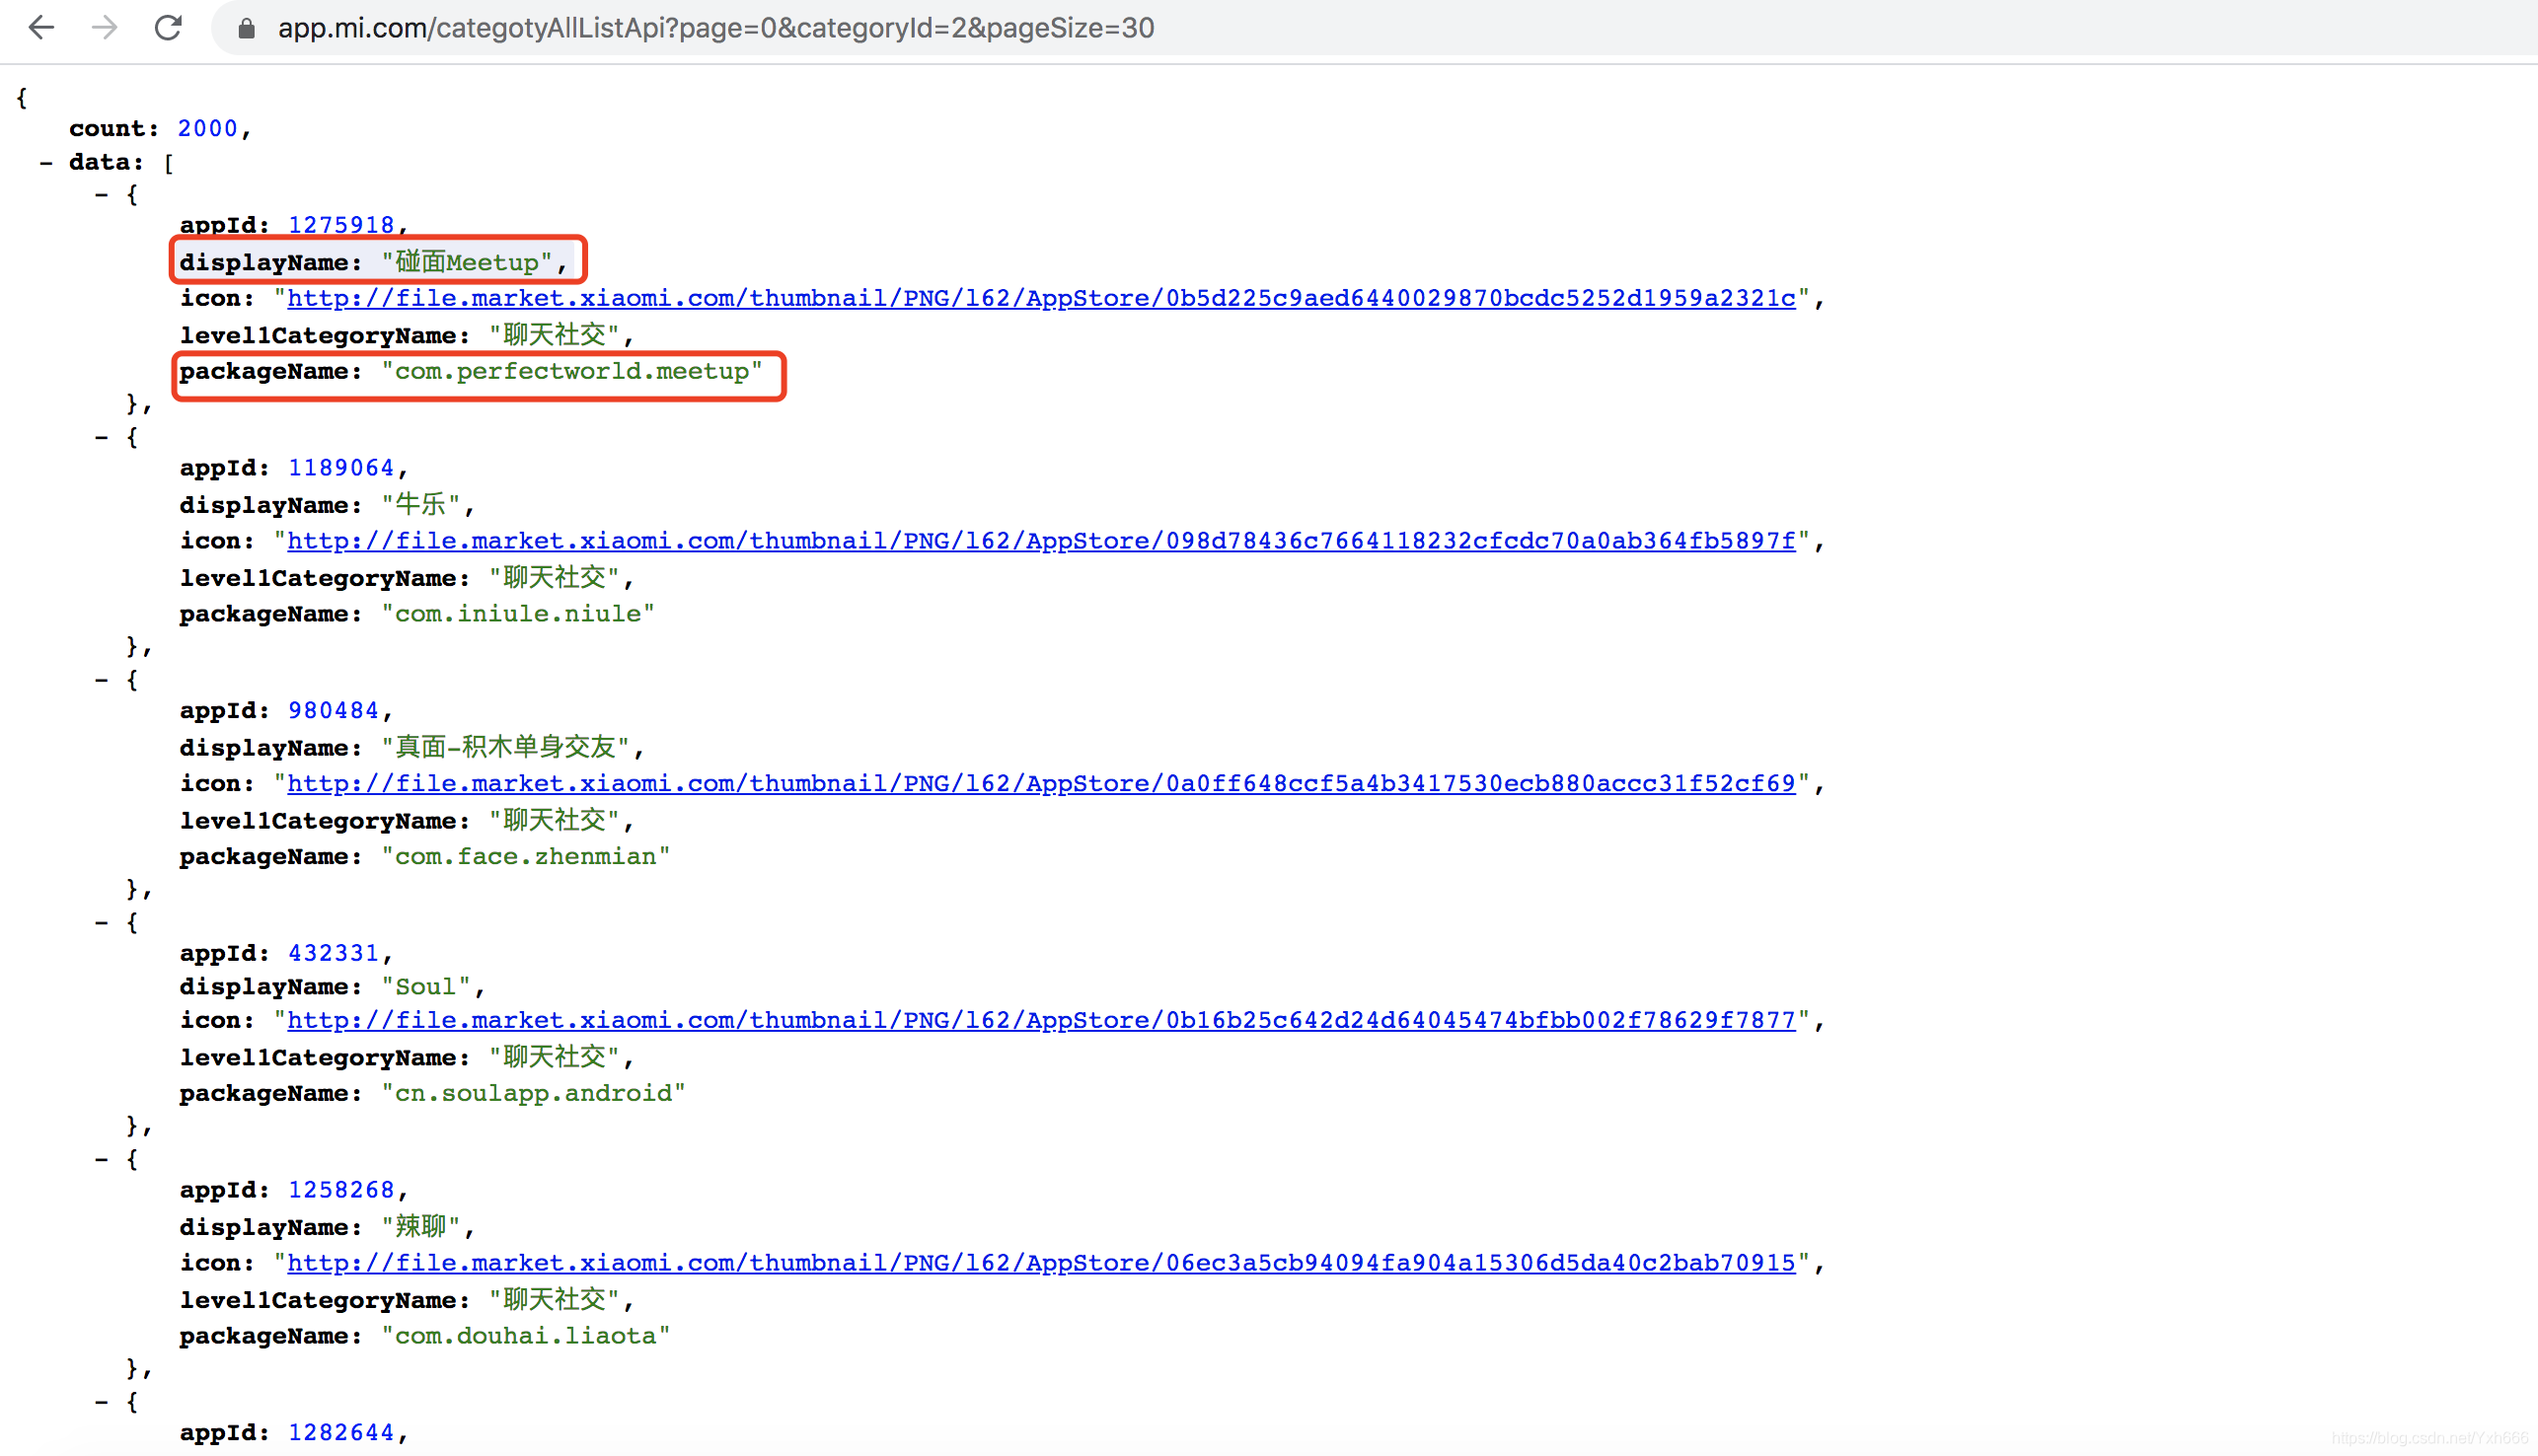The image size is (2538, 1456).
Task: Collapse the object with appId 1275918
Action: pos(102,194)
